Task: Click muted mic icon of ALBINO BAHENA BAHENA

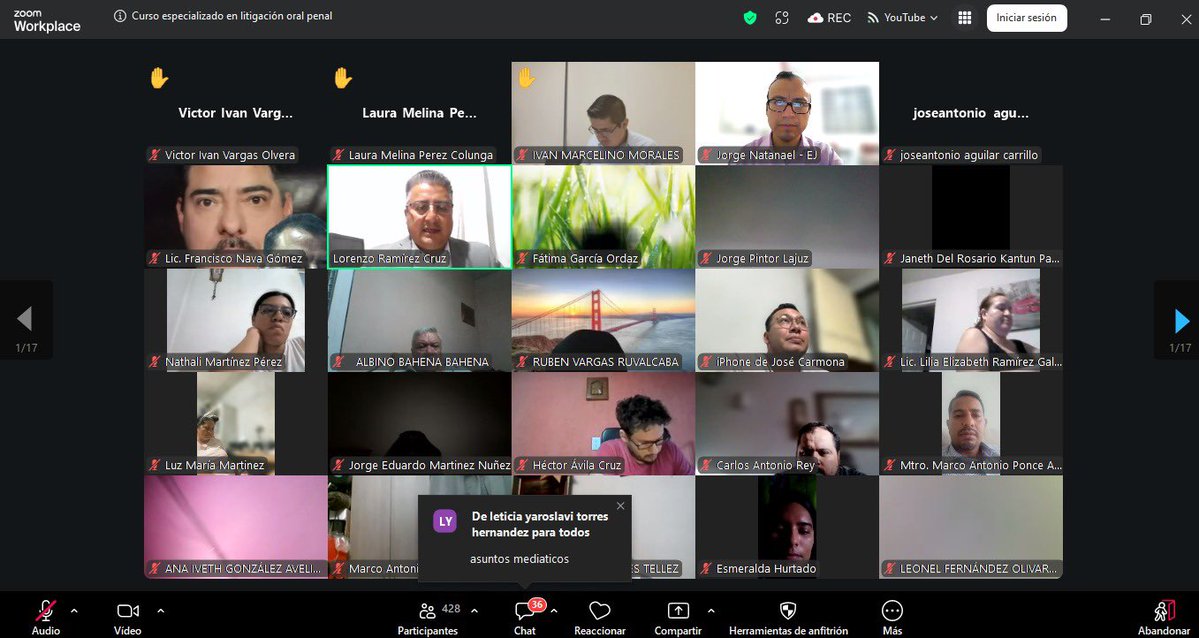Action: point(339,362)
